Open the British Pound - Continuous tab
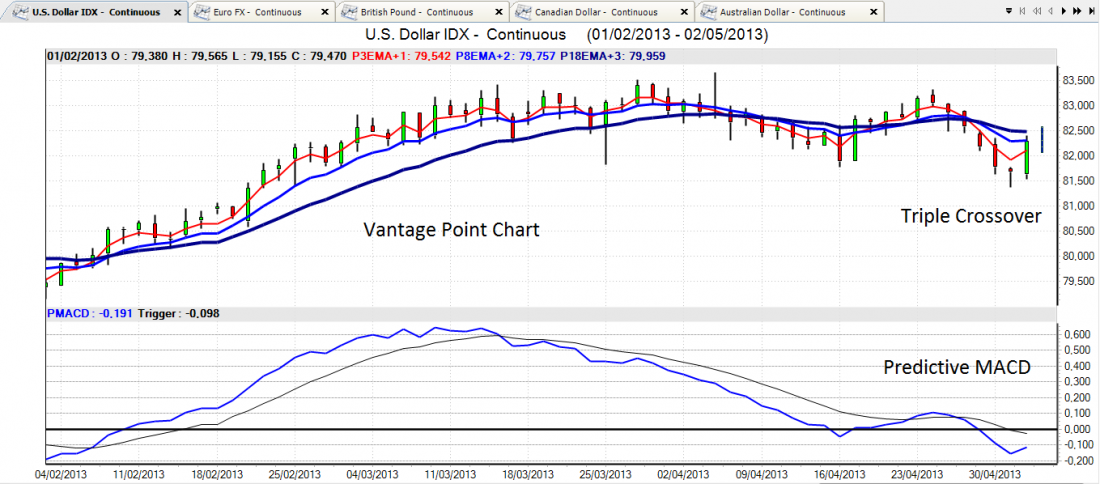1100x484 pixels. (x=418, y=12)
